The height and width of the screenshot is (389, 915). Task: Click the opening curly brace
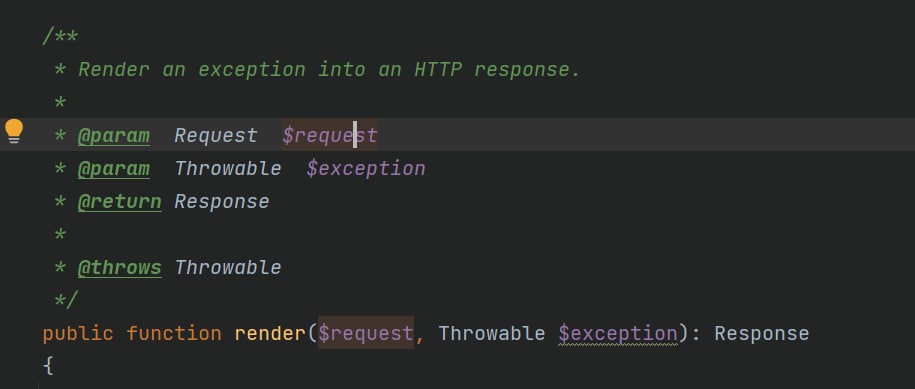48,366
